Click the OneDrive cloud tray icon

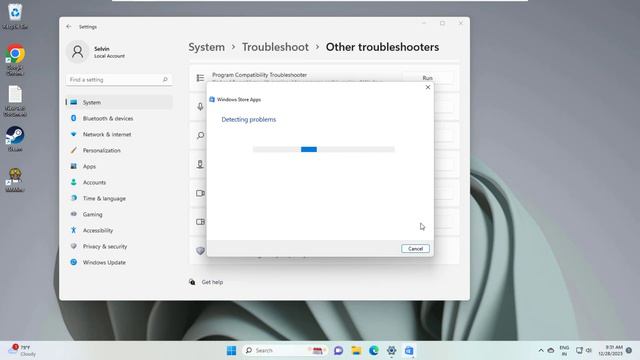tap(551, 351)
